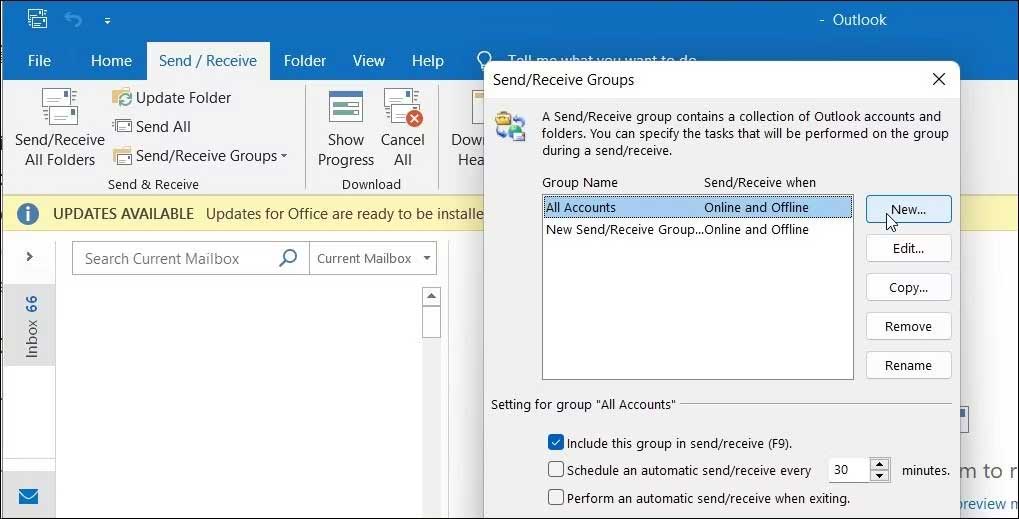The height and width of the screenshot is (519, 1019).
Task: Open the File menu tab
Action: 39,61
